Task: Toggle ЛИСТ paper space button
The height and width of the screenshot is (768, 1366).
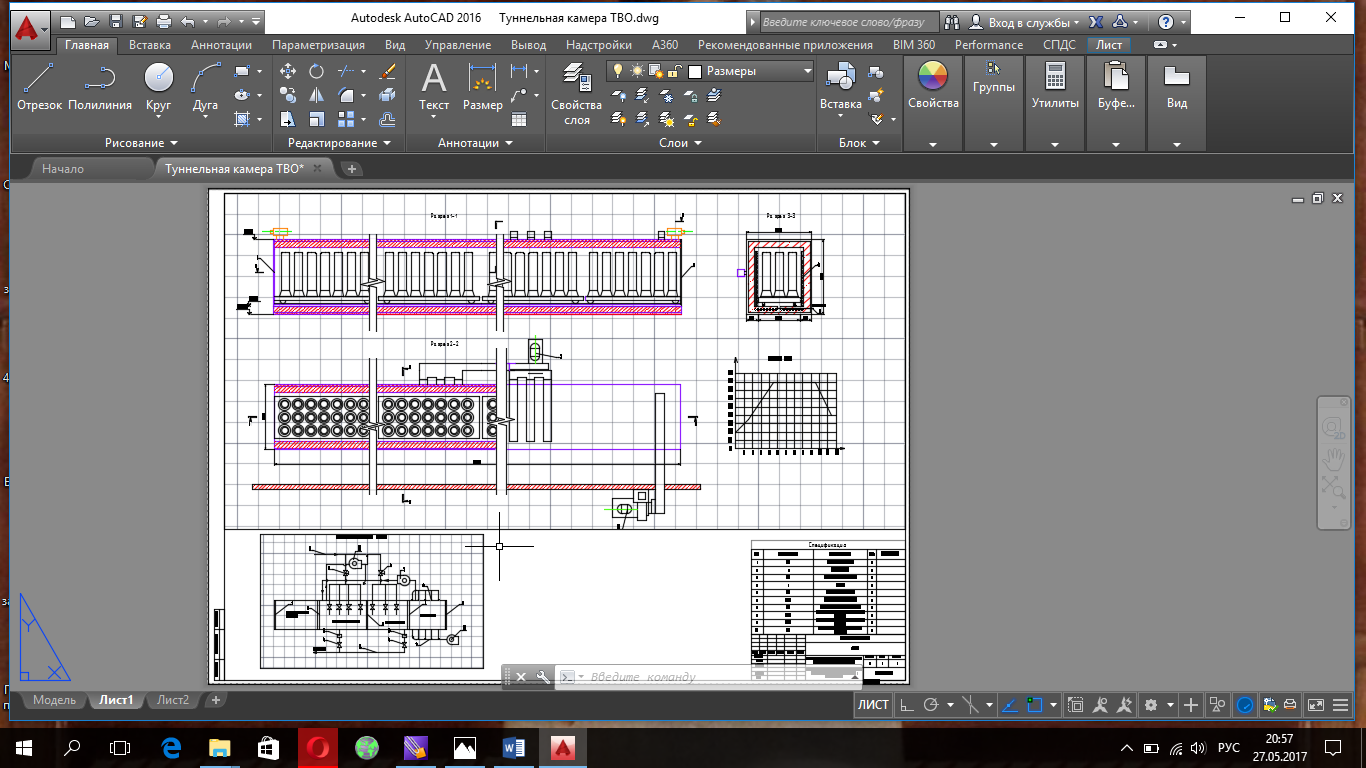Action: [873, 705]
